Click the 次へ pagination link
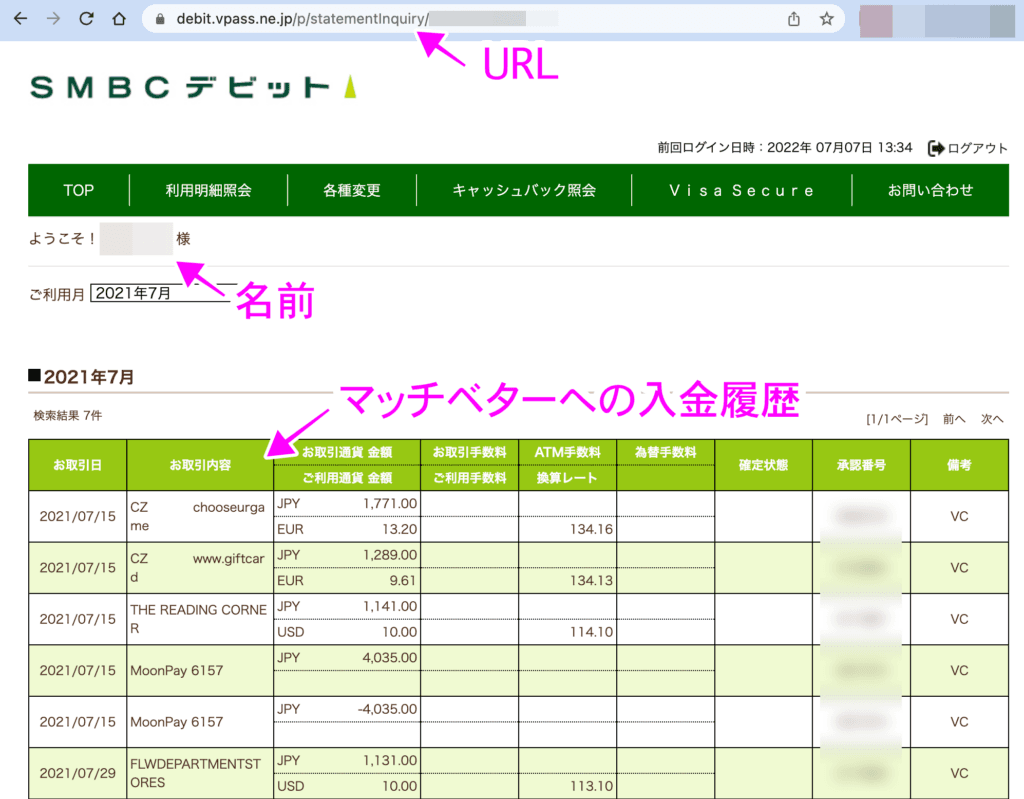The image size is (1024, 799). (992, 419)
